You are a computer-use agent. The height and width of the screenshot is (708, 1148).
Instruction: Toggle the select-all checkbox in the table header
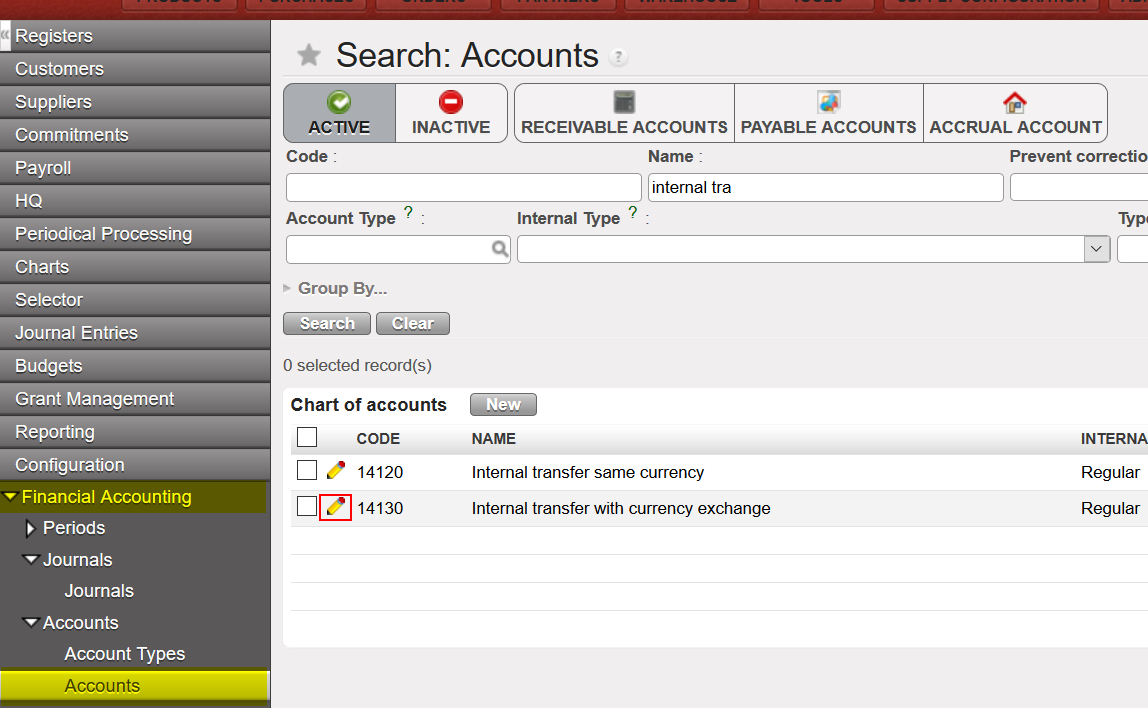click(x=307, y=437)
